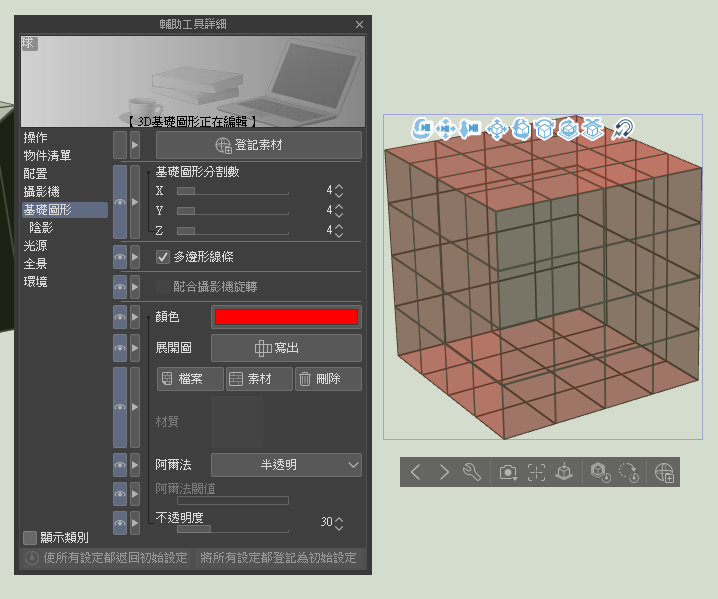Click register material icon in object launcher
This screenshot has width=718, height=599.
click(664, 472)
